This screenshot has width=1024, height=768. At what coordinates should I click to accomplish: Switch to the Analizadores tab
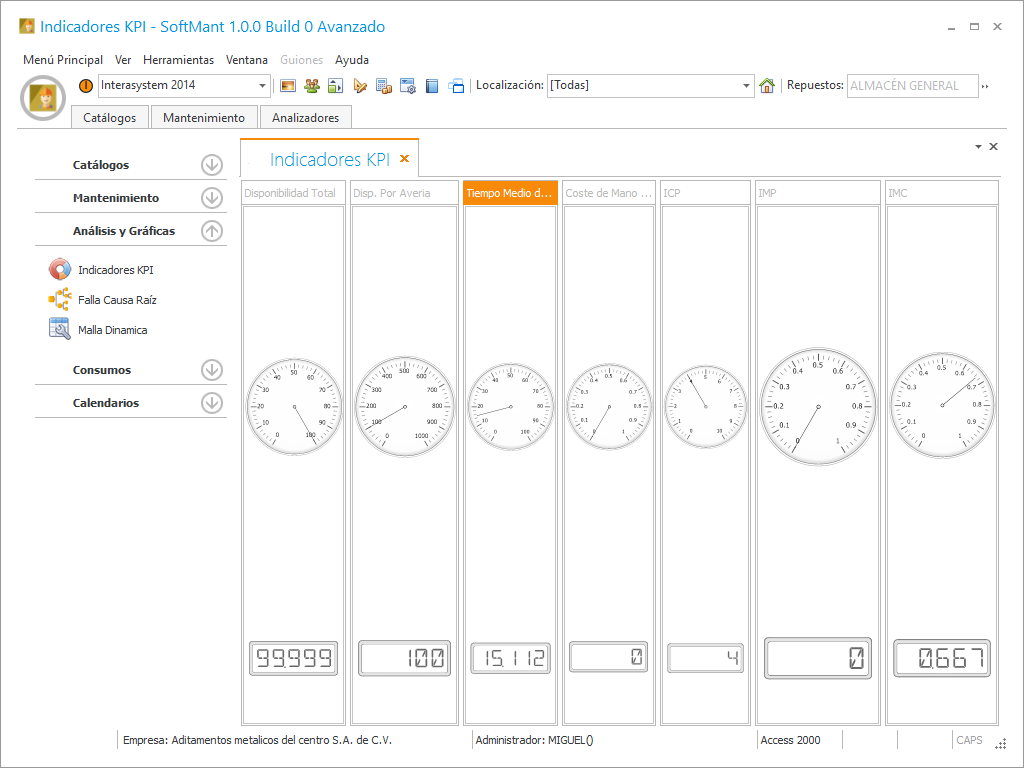305,118
